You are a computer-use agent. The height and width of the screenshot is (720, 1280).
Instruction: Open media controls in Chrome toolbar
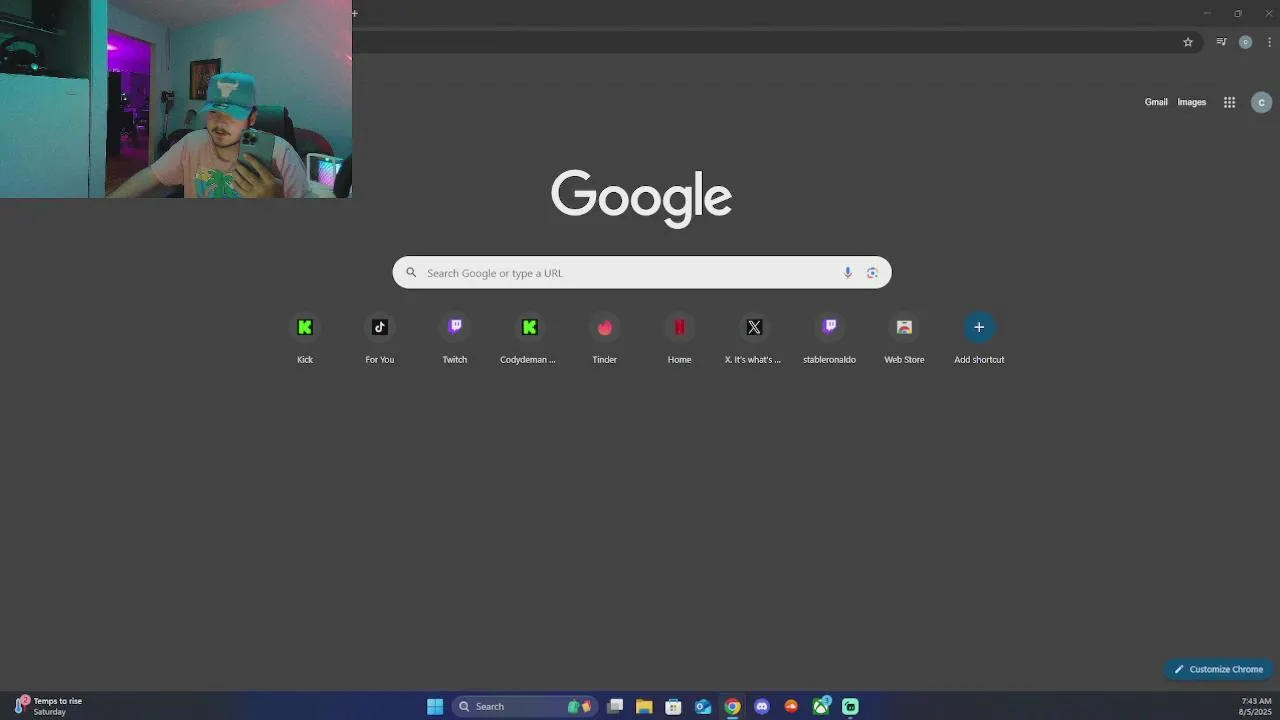[1221, 42]
